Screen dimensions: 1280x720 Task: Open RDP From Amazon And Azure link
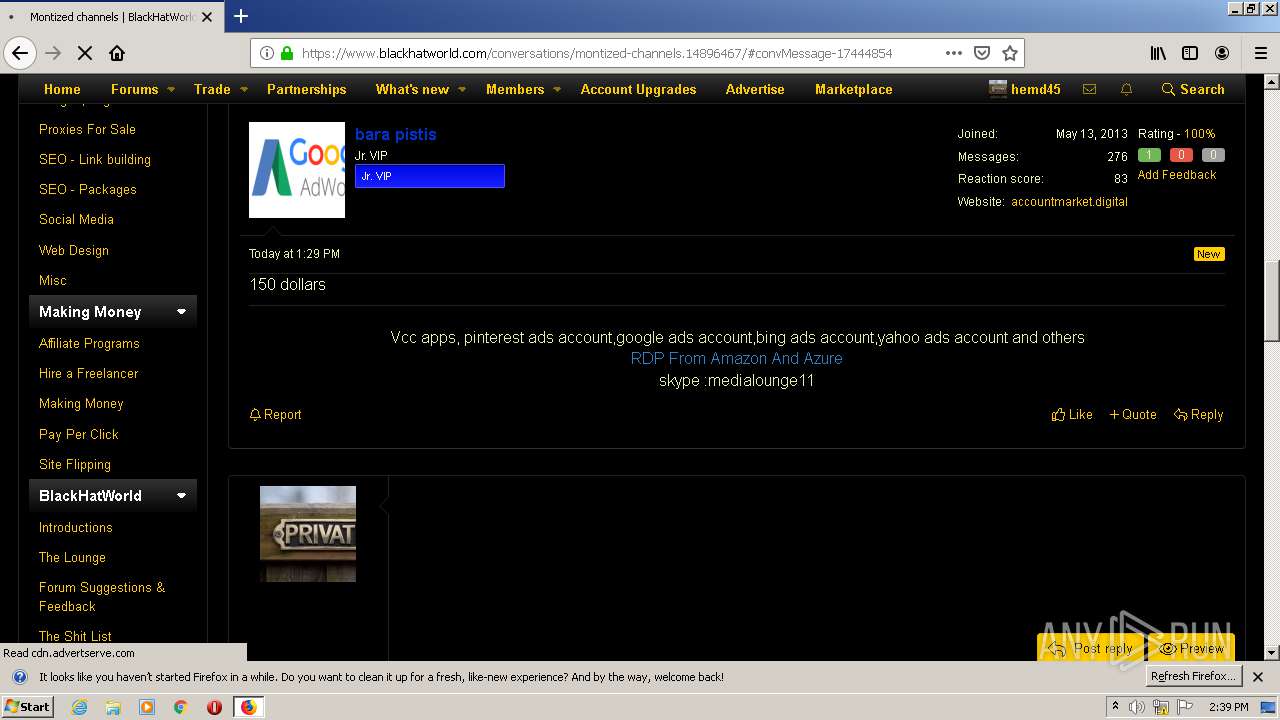tap(736, 358)
